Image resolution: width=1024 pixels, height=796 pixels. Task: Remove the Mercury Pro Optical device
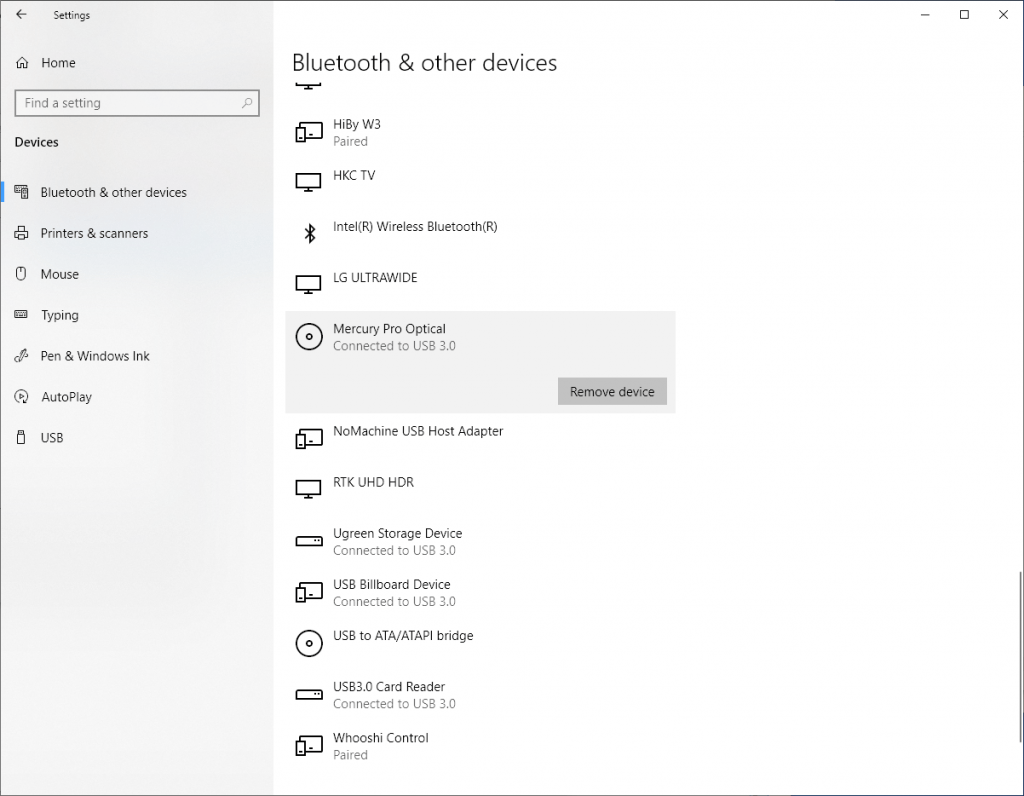pos(612,391)
